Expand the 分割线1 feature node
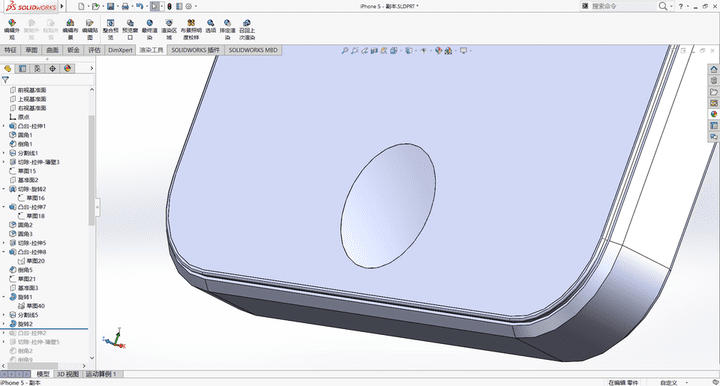Screen dimensions: 720x386 4,153
